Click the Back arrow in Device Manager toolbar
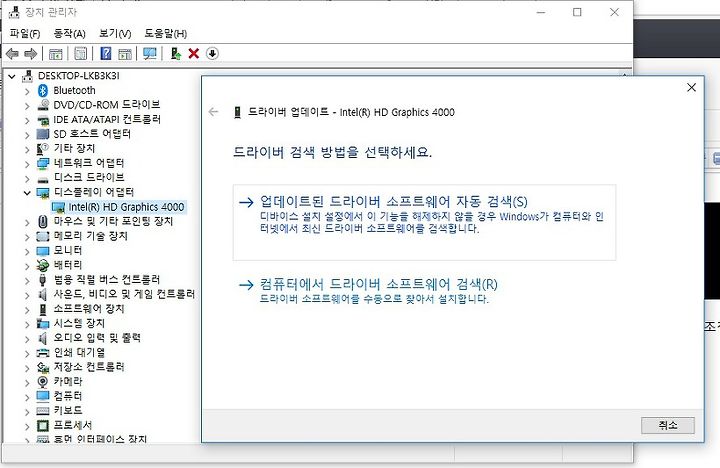The height and width of the screenshot is (468, 720). coord(12,54)
